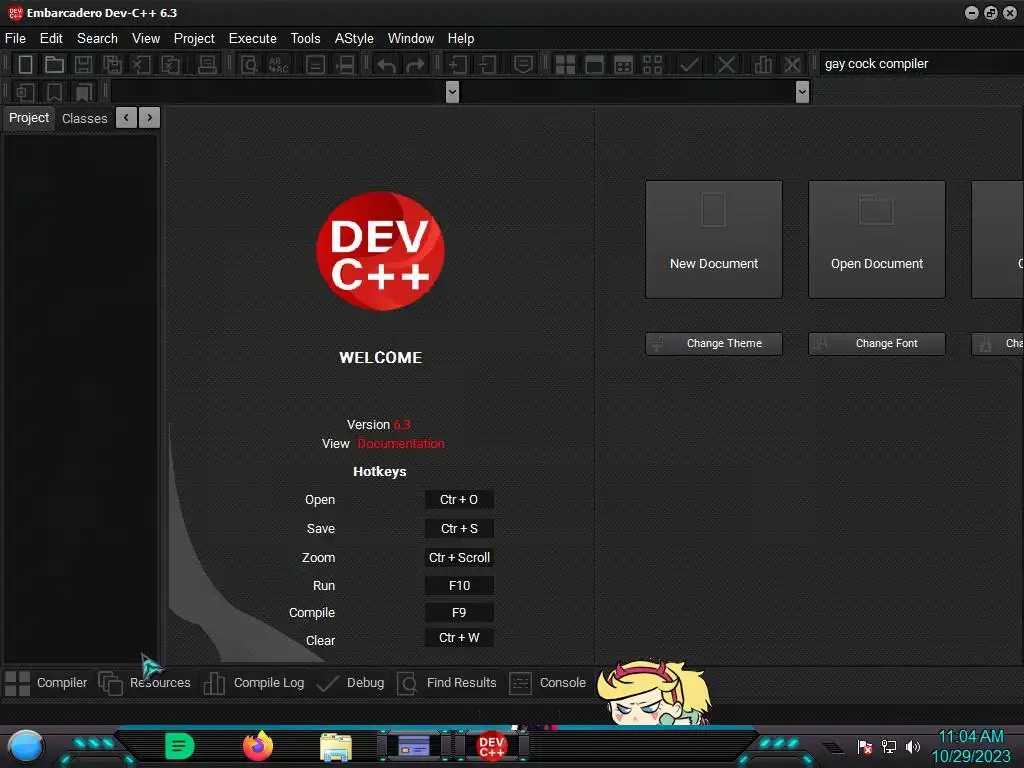Click the Undo arrow toolbar icon
The width and height of the screenshot is (1024, 768).
386,64
